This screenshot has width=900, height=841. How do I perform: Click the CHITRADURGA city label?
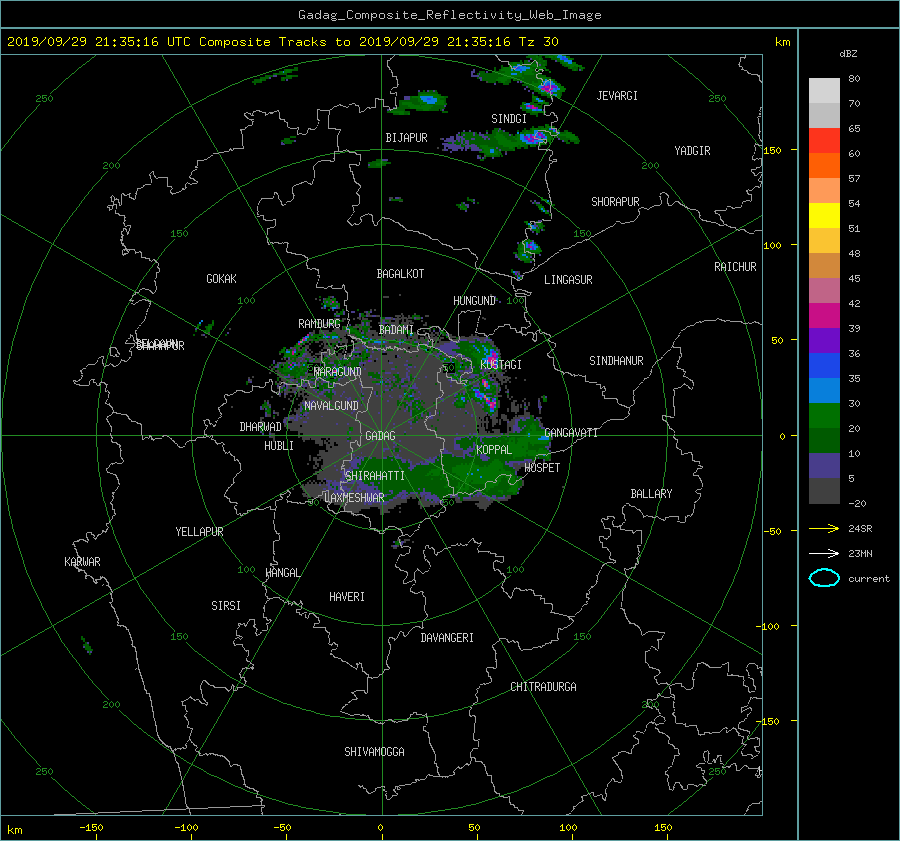pyautogui.click(x=543, y=687)
